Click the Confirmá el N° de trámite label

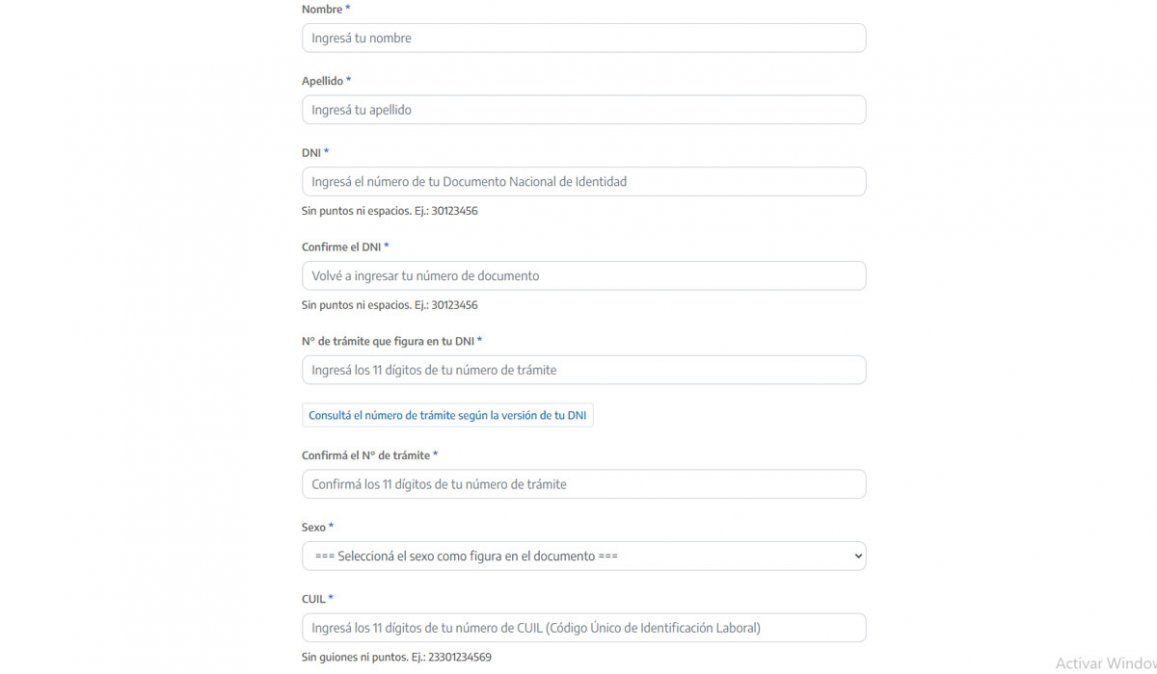(366, 455)
